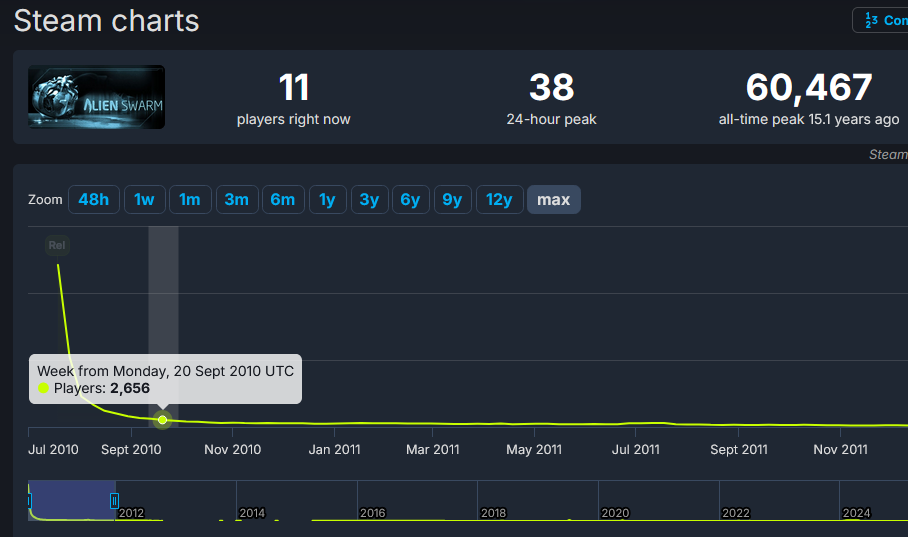Click the selected range in navigator
Image resolution: width=908 pixels, height=537 pixels.
tap(72, 501)
